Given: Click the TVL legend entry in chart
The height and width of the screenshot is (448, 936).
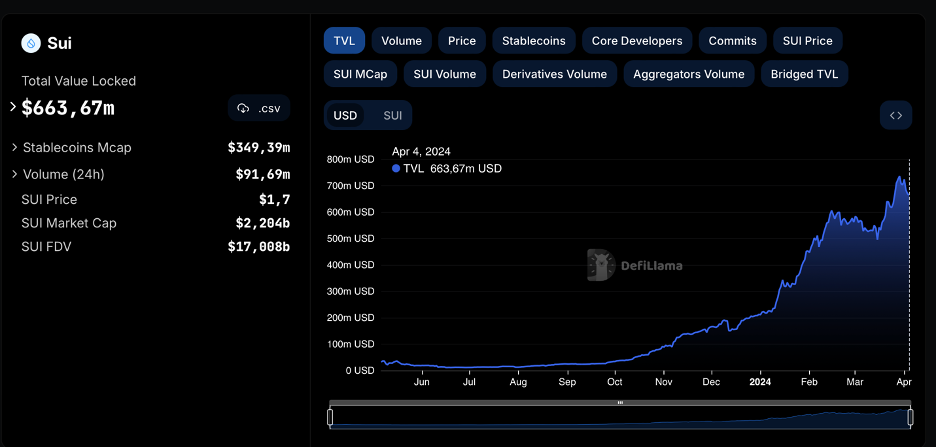Looking at the screenshot, I should tap(447, 168).
